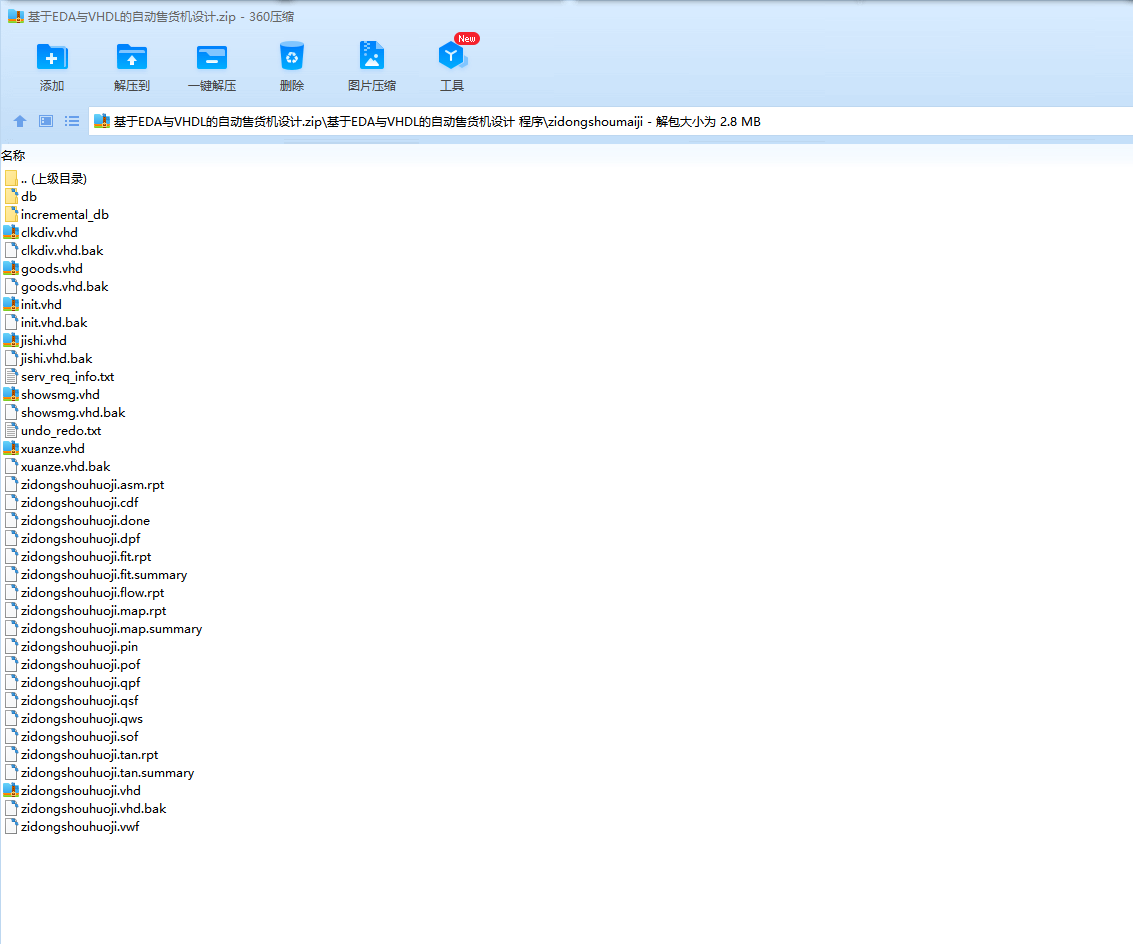
Task: Select the init.vhd file icon
Action: pos(11,305)
